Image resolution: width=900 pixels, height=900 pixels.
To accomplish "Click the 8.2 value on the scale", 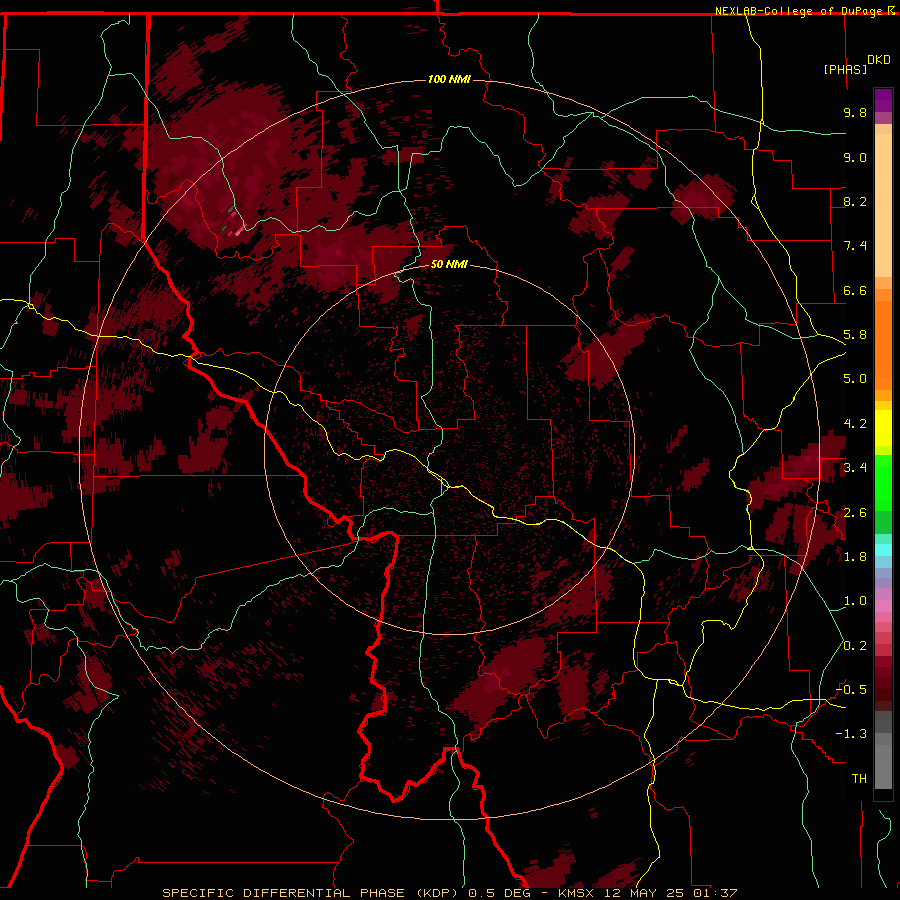I will tap(855, 201).
